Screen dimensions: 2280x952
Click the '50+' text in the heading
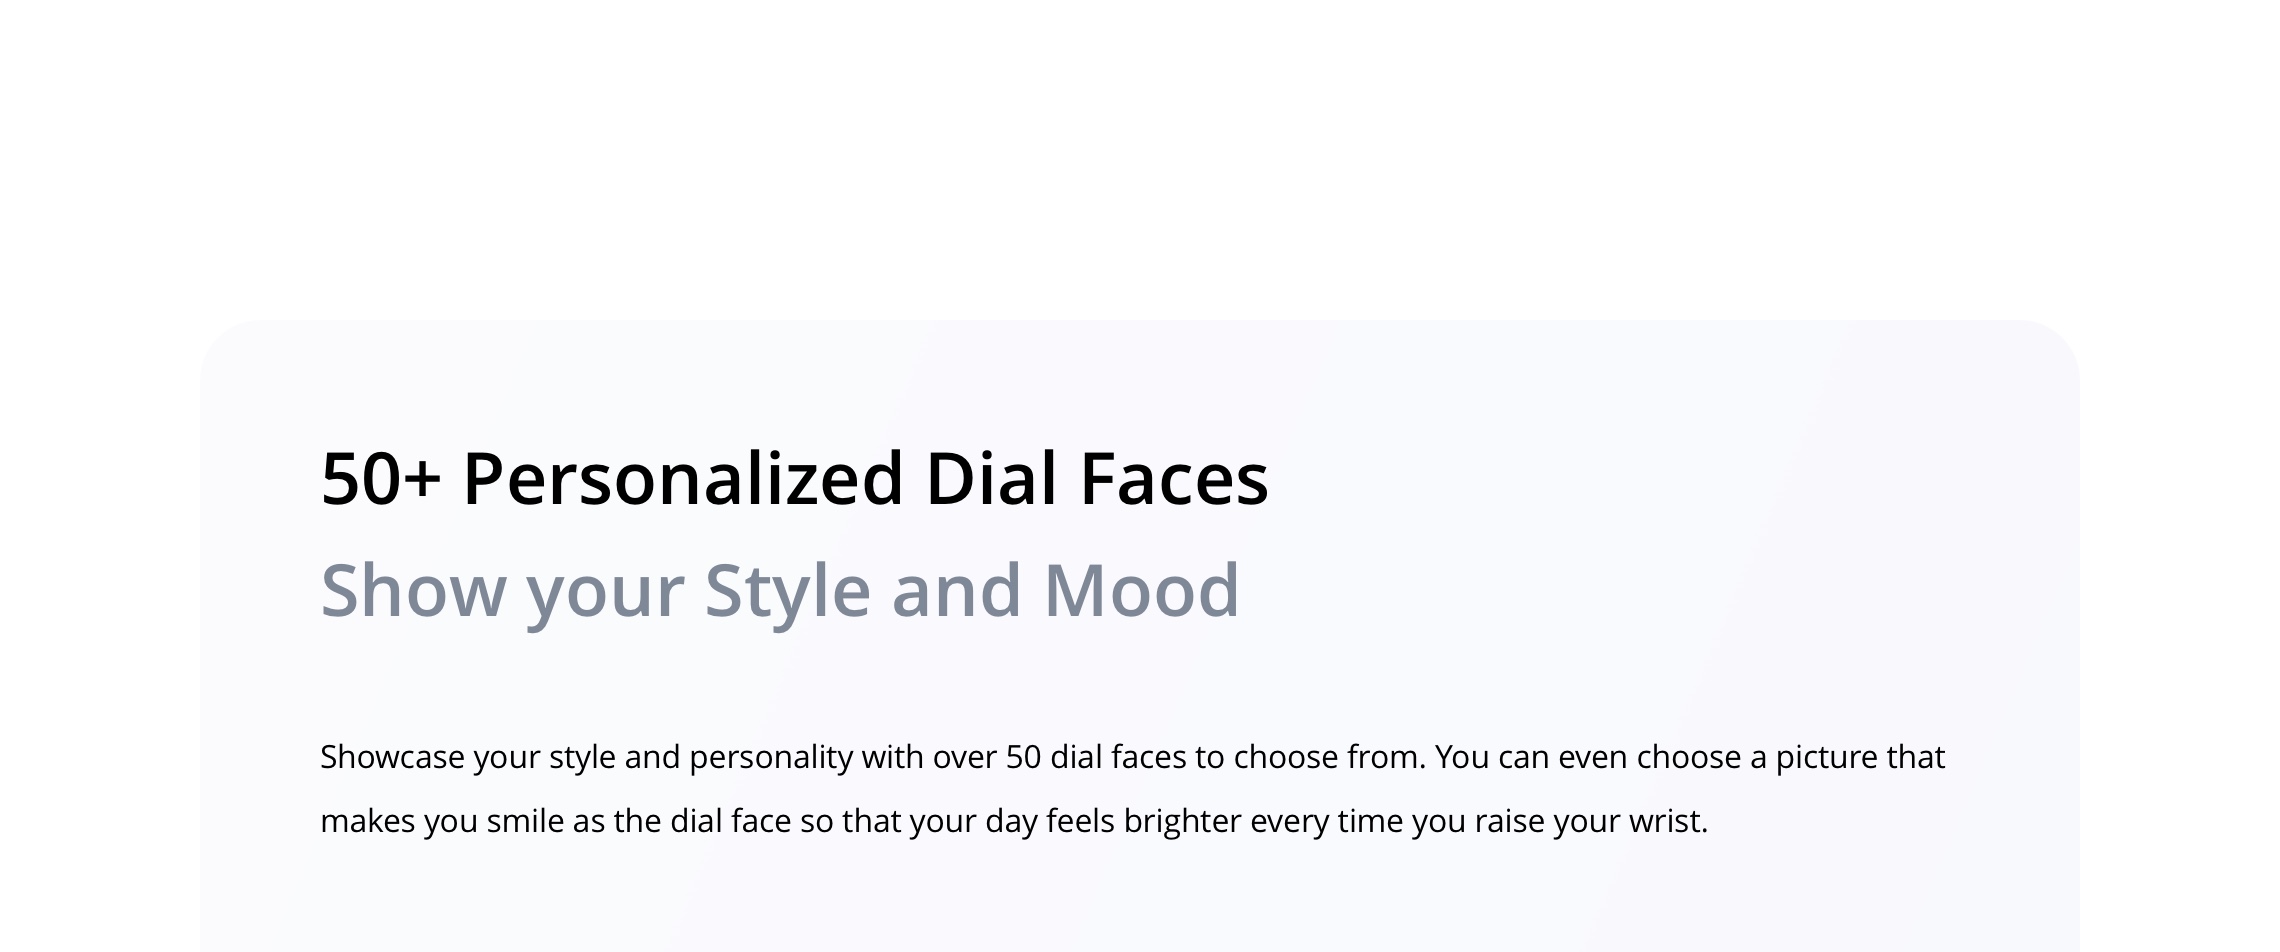tap(380, 479)
